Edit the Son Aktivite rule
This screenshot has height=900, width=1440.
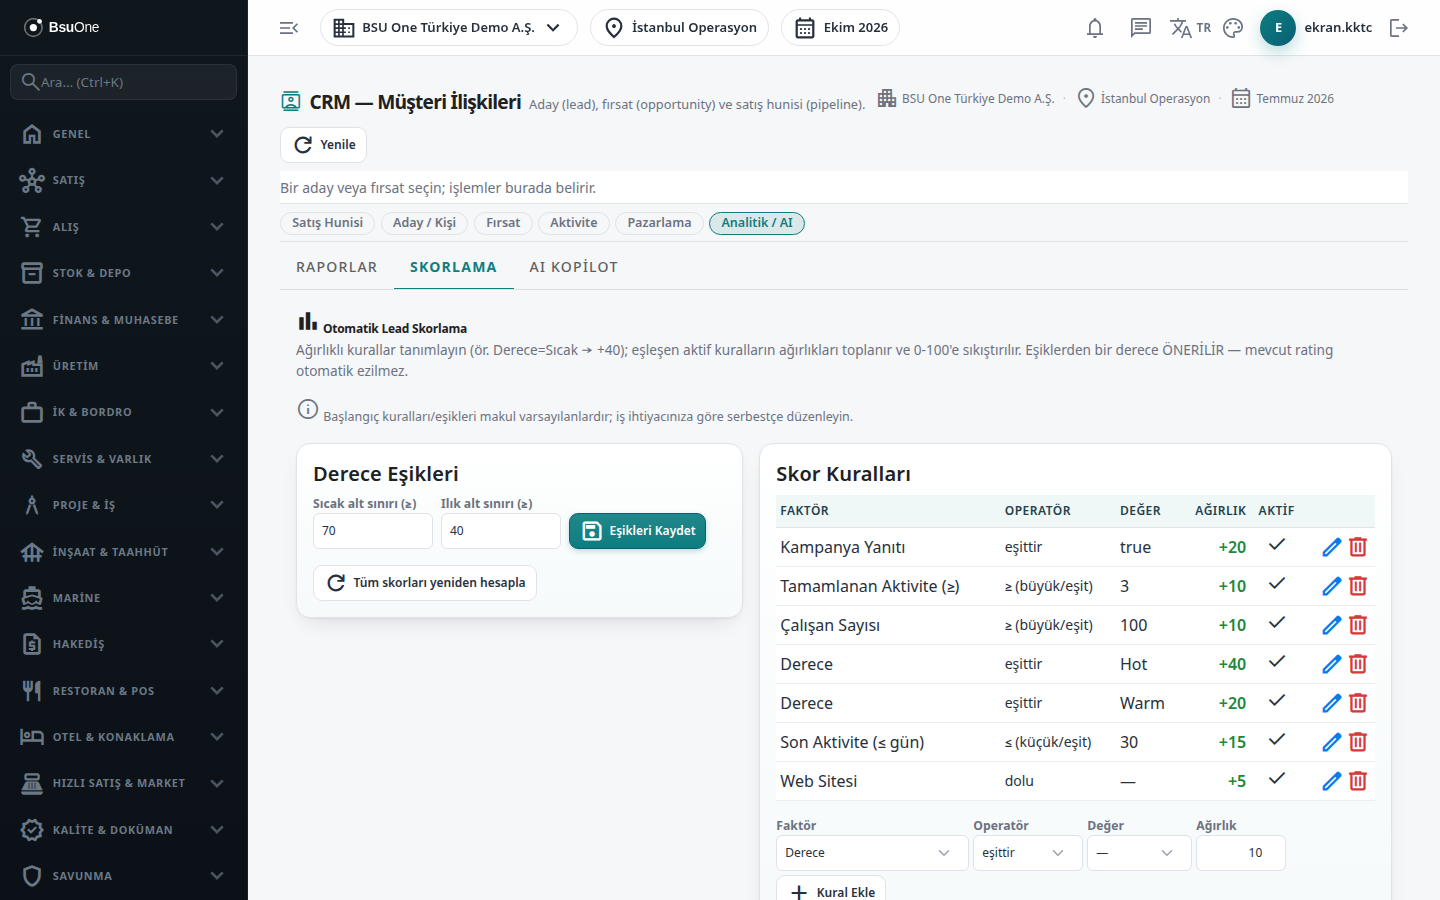tap(1332, 742)
